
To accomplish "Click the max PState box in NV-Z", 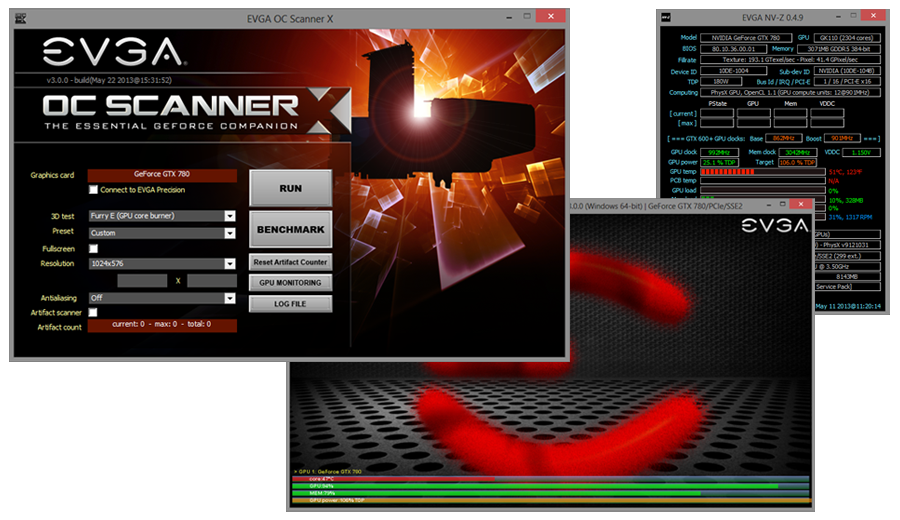I will [717, 123].
